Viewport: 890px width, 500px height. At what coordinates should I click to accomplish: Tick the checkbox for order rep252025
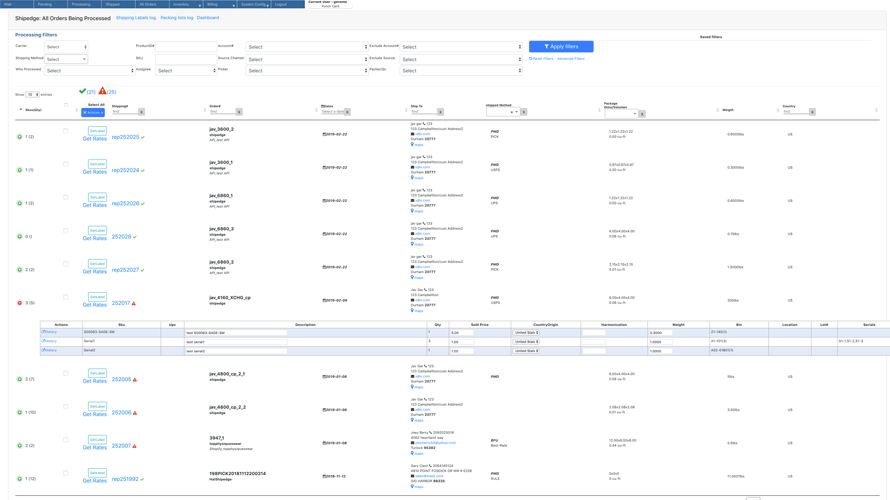click(x=66, y=131)
